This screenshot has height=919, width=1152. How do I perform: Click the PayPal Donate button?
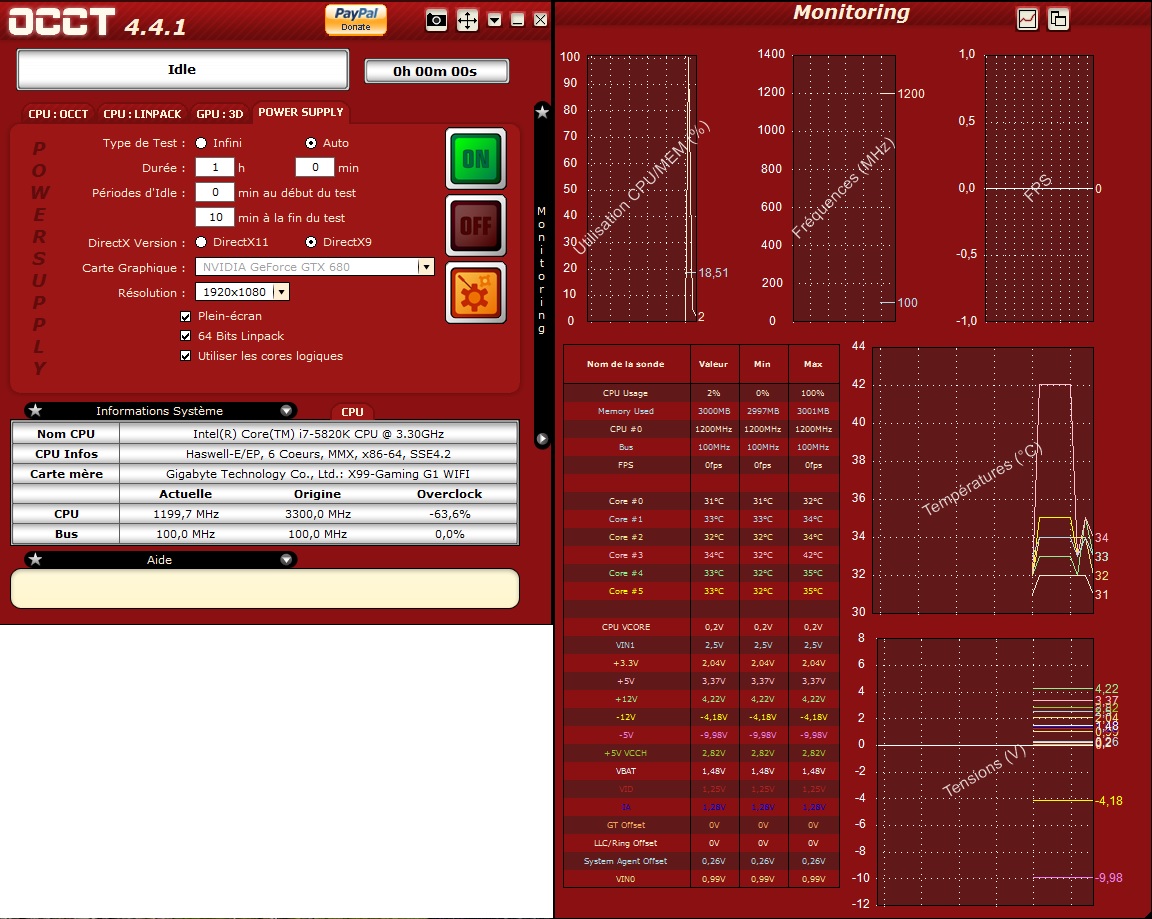click(x=356, y=19)
